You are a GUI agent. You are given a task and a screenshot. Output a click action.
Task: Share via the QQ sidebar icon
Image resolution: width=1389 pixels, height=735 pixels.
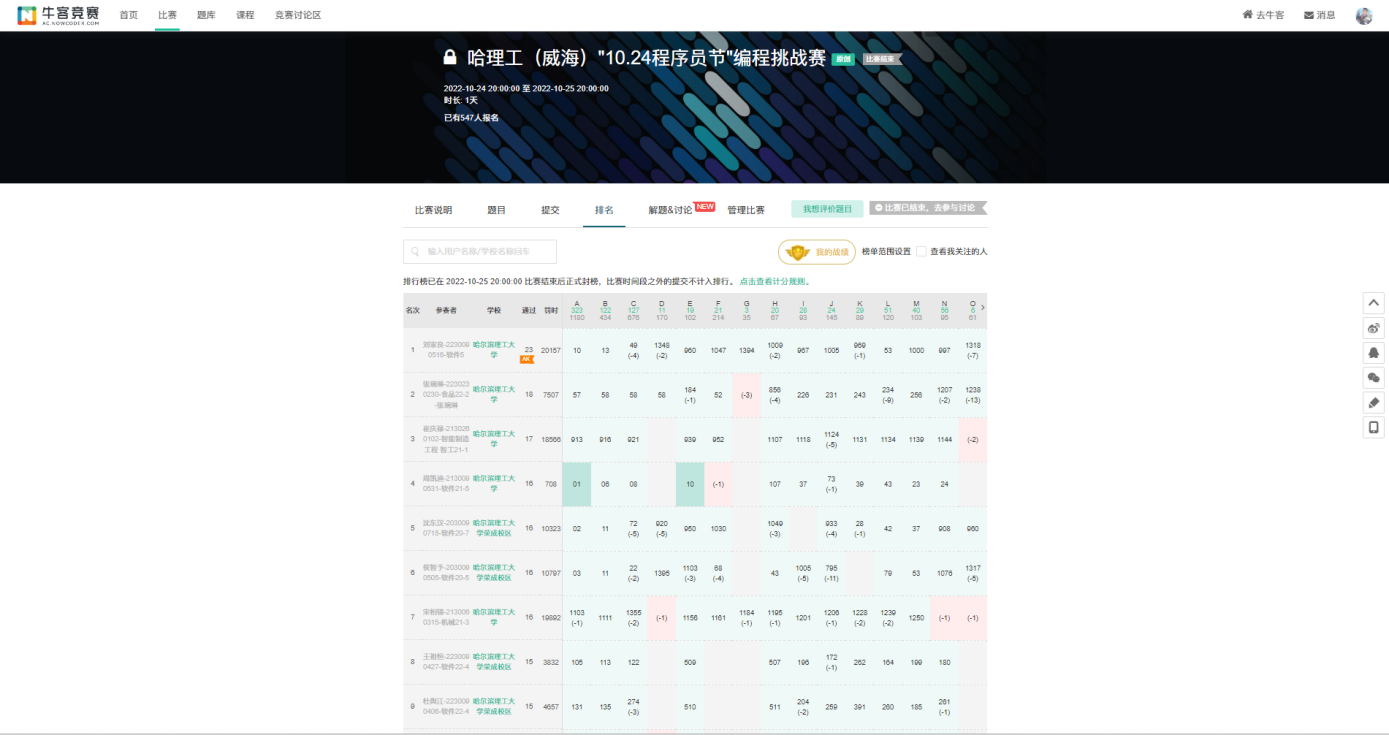click(x=1373, y=353)
